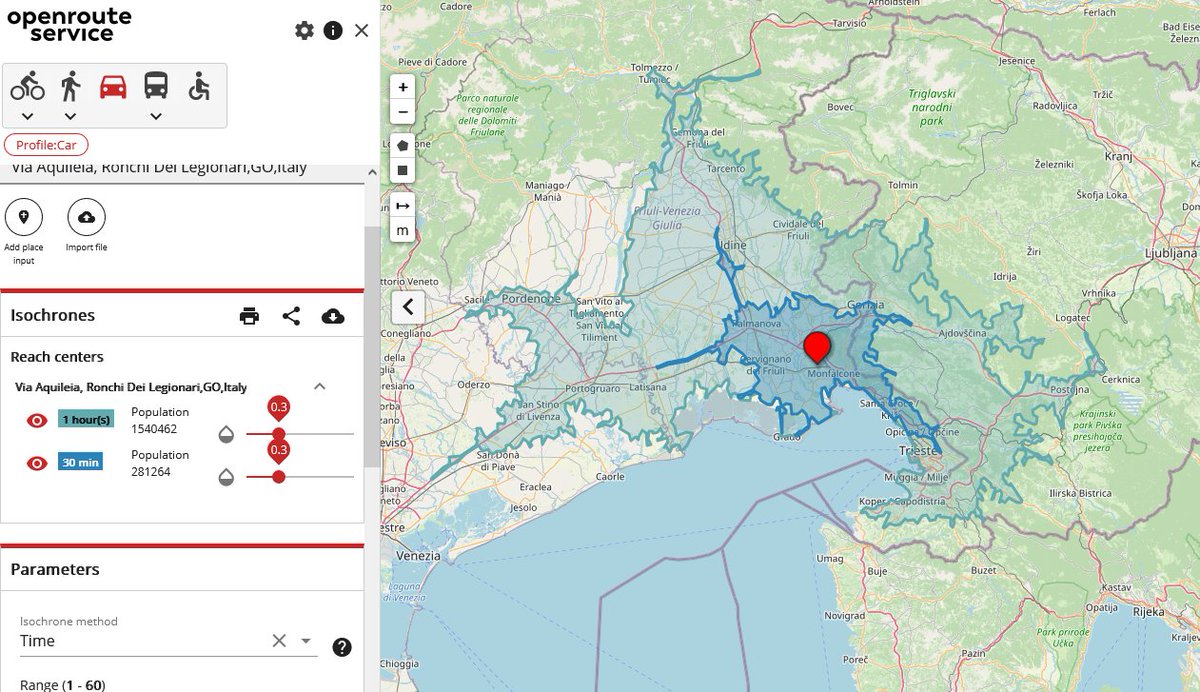Click Rijeka label on the map

click(x=1150, y=611)
